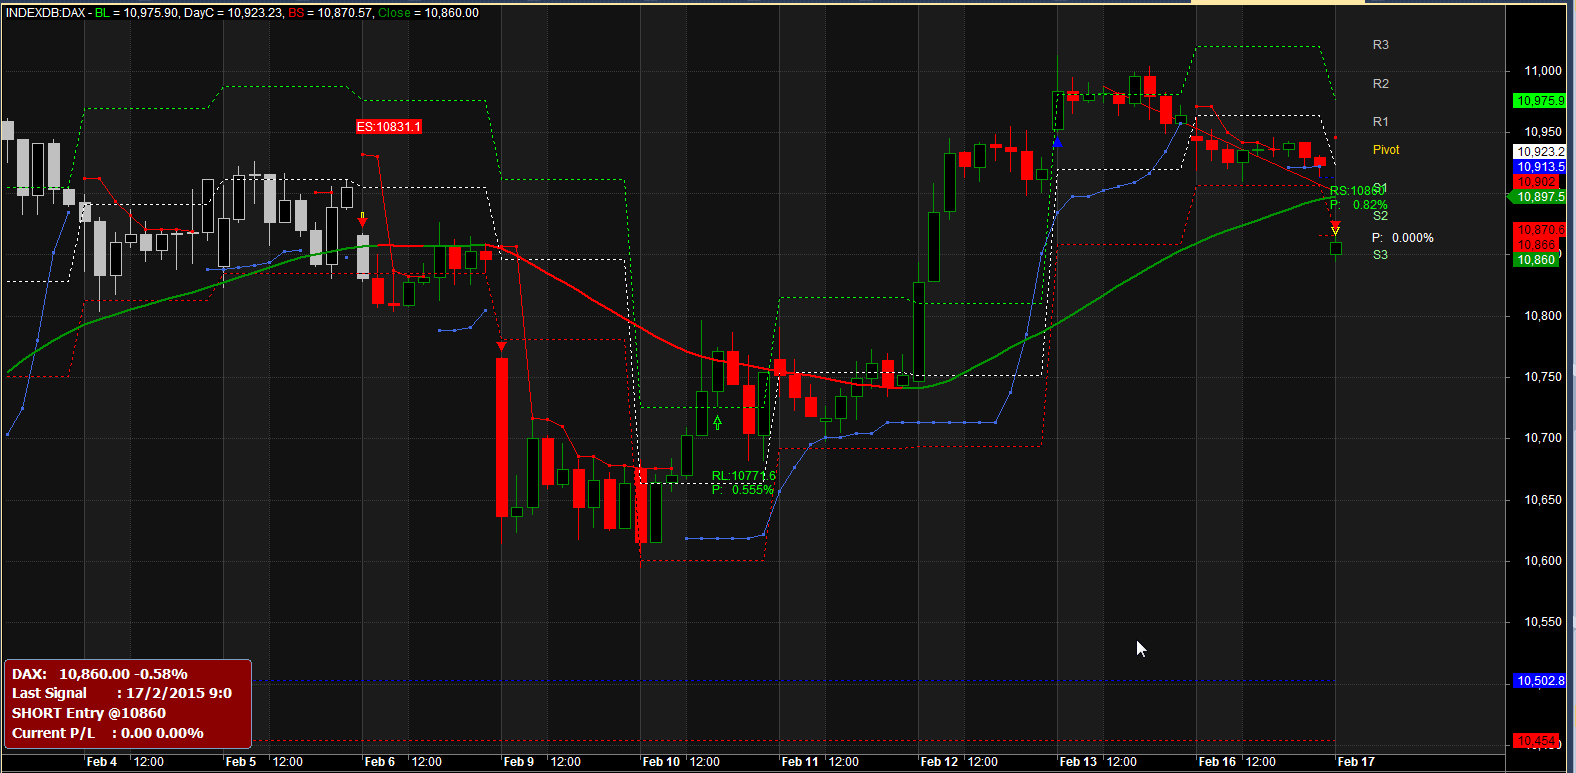Screen dimensions: 1576x773
Task: Click the white P: 0.000% text
Action: [x=1402, y=238]
